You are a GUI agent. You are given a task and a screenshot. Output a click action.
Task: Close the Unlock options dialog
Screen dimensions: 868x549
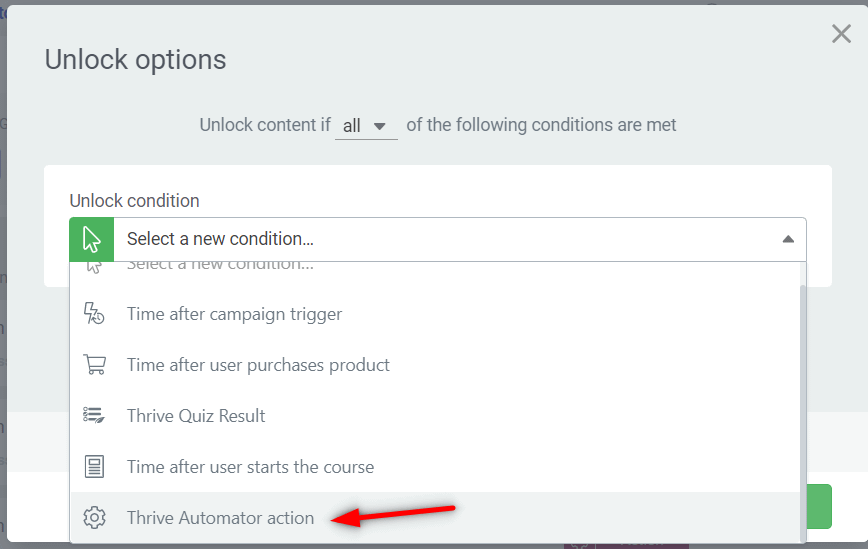841,34
